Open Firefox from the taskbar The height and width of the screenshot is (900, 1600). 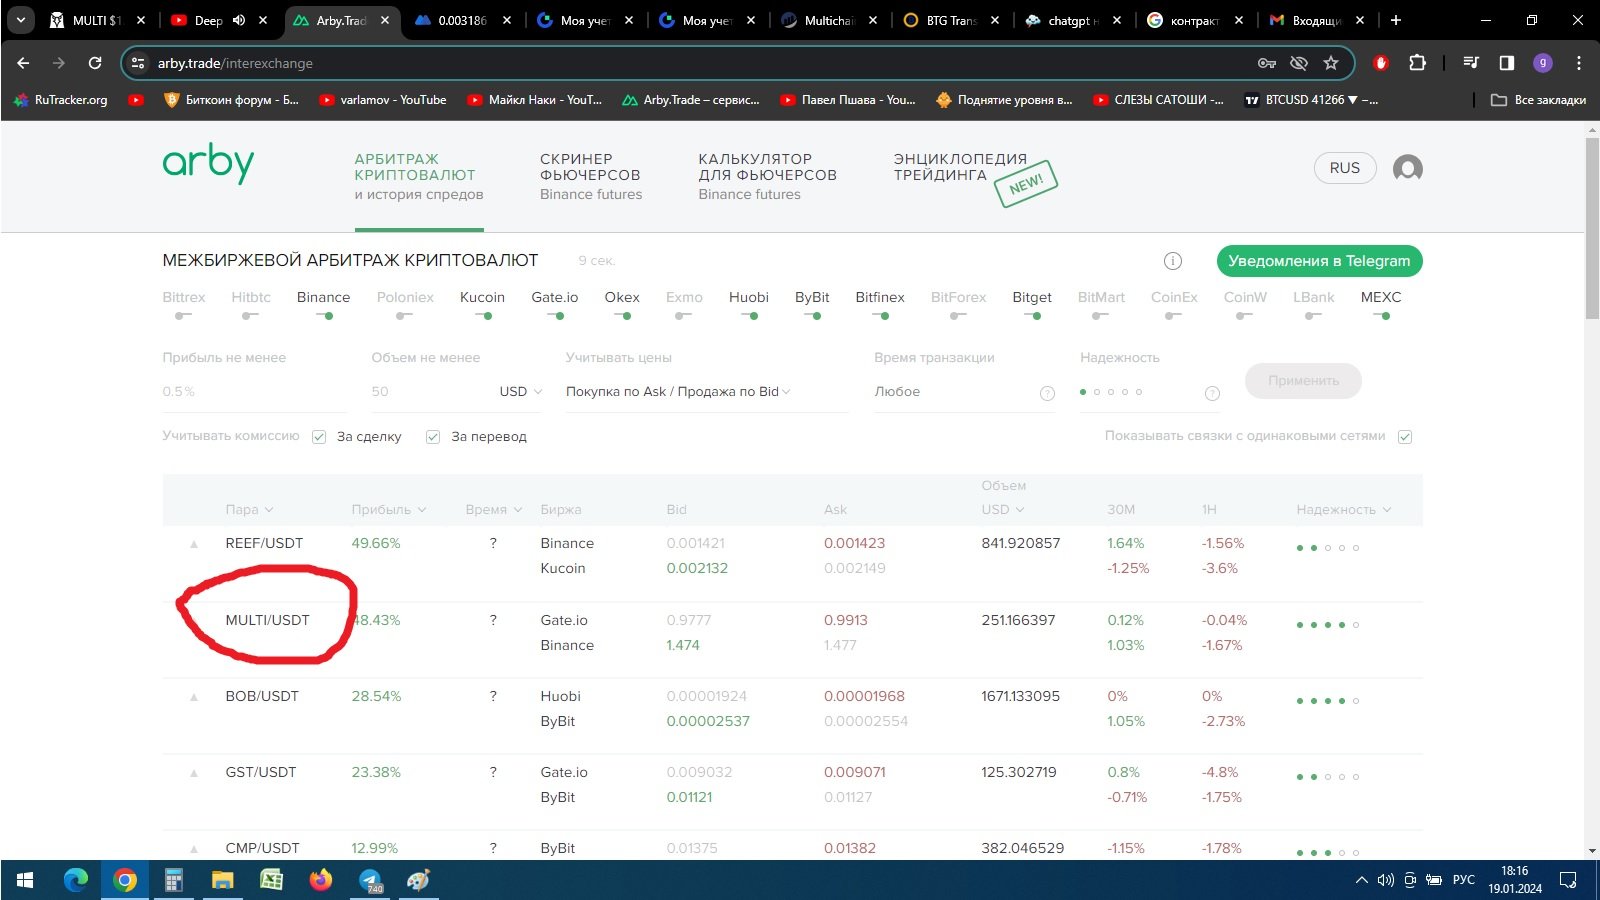tap(320, 880)
